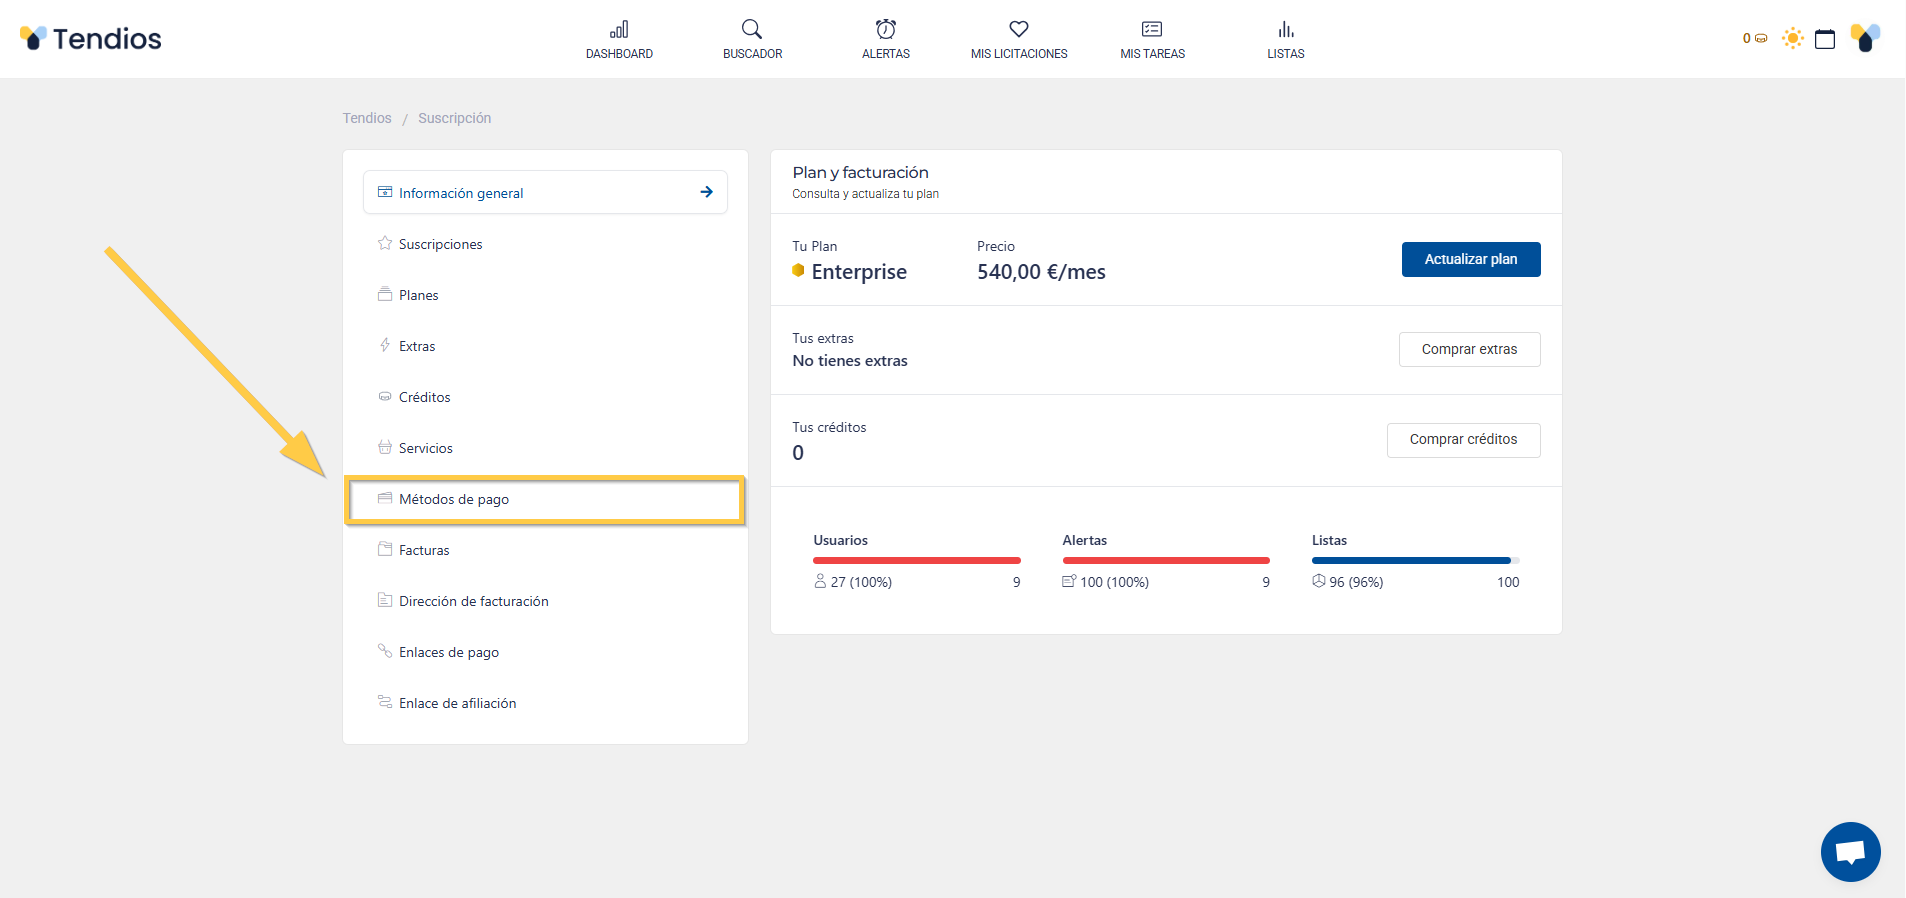This screenshot has height=898, width=1906.
Task: Open the Buscador magnifier icon
Action: 752,30
